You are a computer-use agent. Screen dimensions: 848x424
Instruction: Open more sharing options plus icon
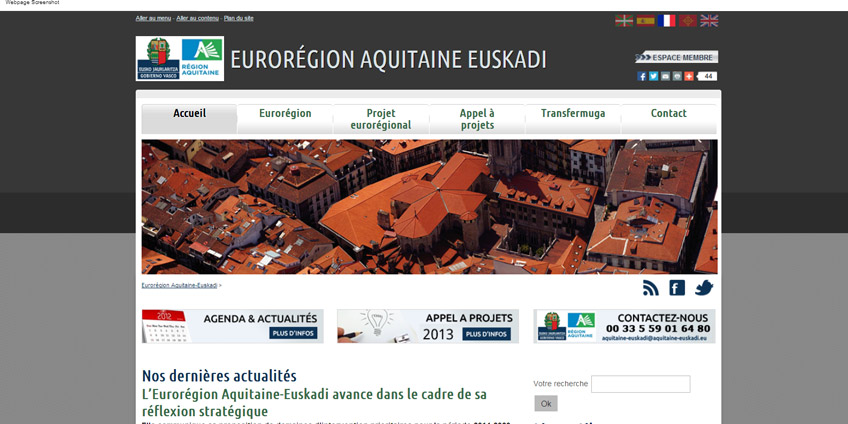(x=688, y=76)
